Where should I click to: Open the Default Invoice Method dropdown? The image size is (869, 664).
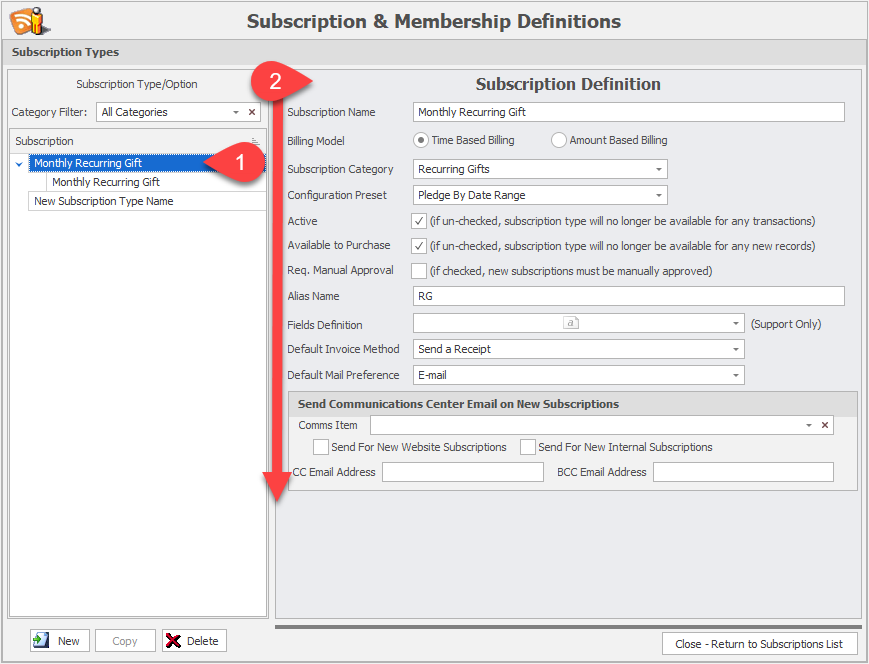coord(735,349)
